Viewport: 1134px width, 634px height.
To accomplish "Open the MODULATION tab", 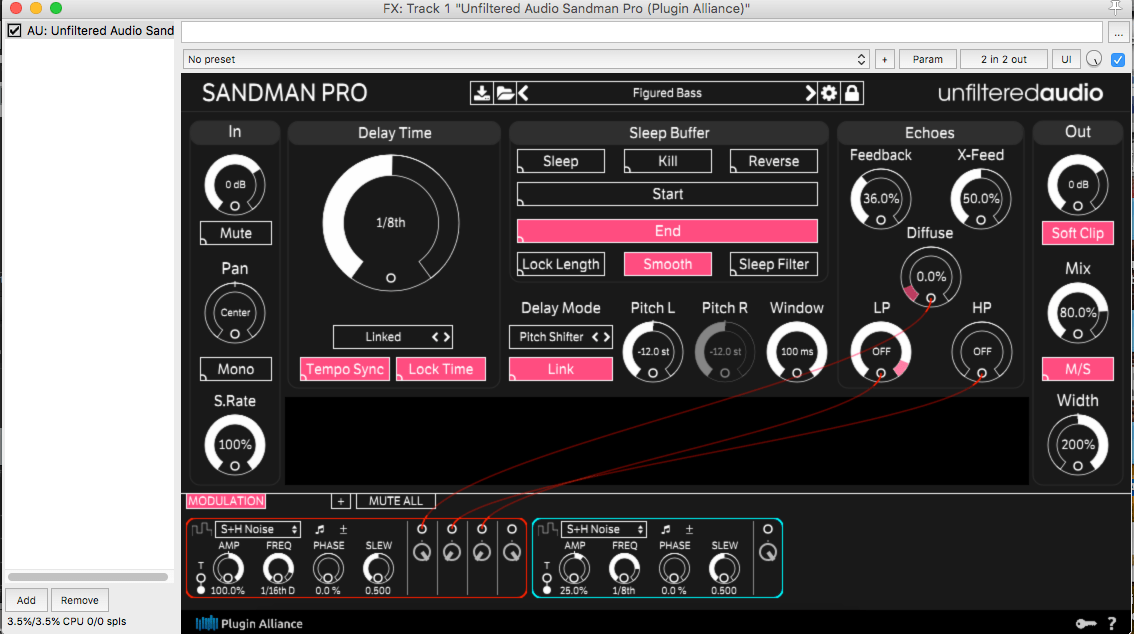I will pos(226,501).
